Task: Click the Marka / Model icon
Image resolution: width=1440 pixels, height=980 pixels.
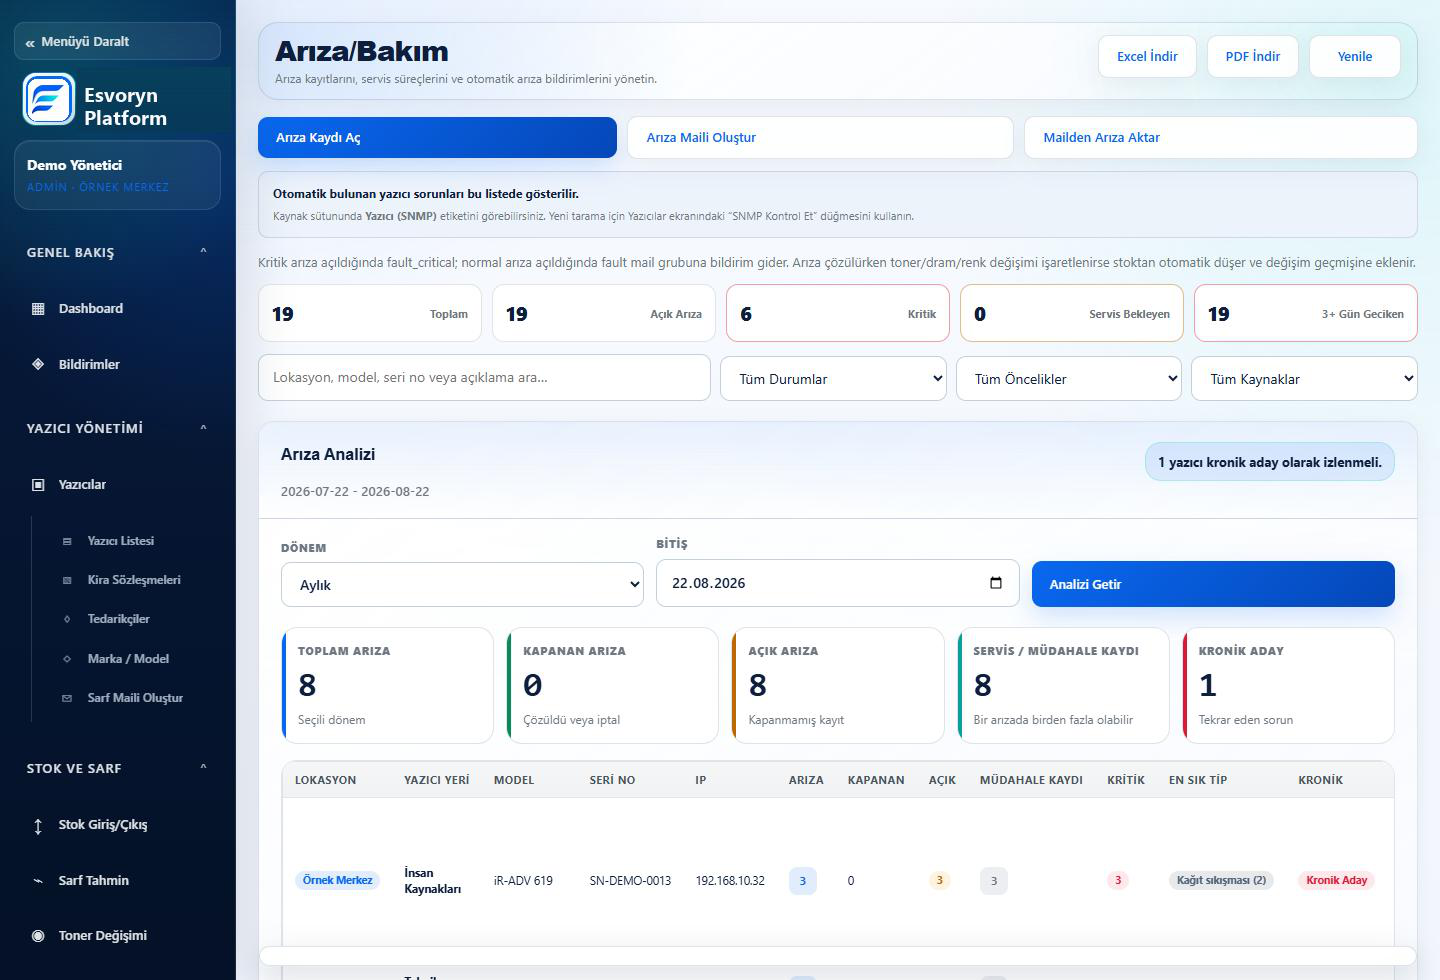Action: [x=67, y=659]
